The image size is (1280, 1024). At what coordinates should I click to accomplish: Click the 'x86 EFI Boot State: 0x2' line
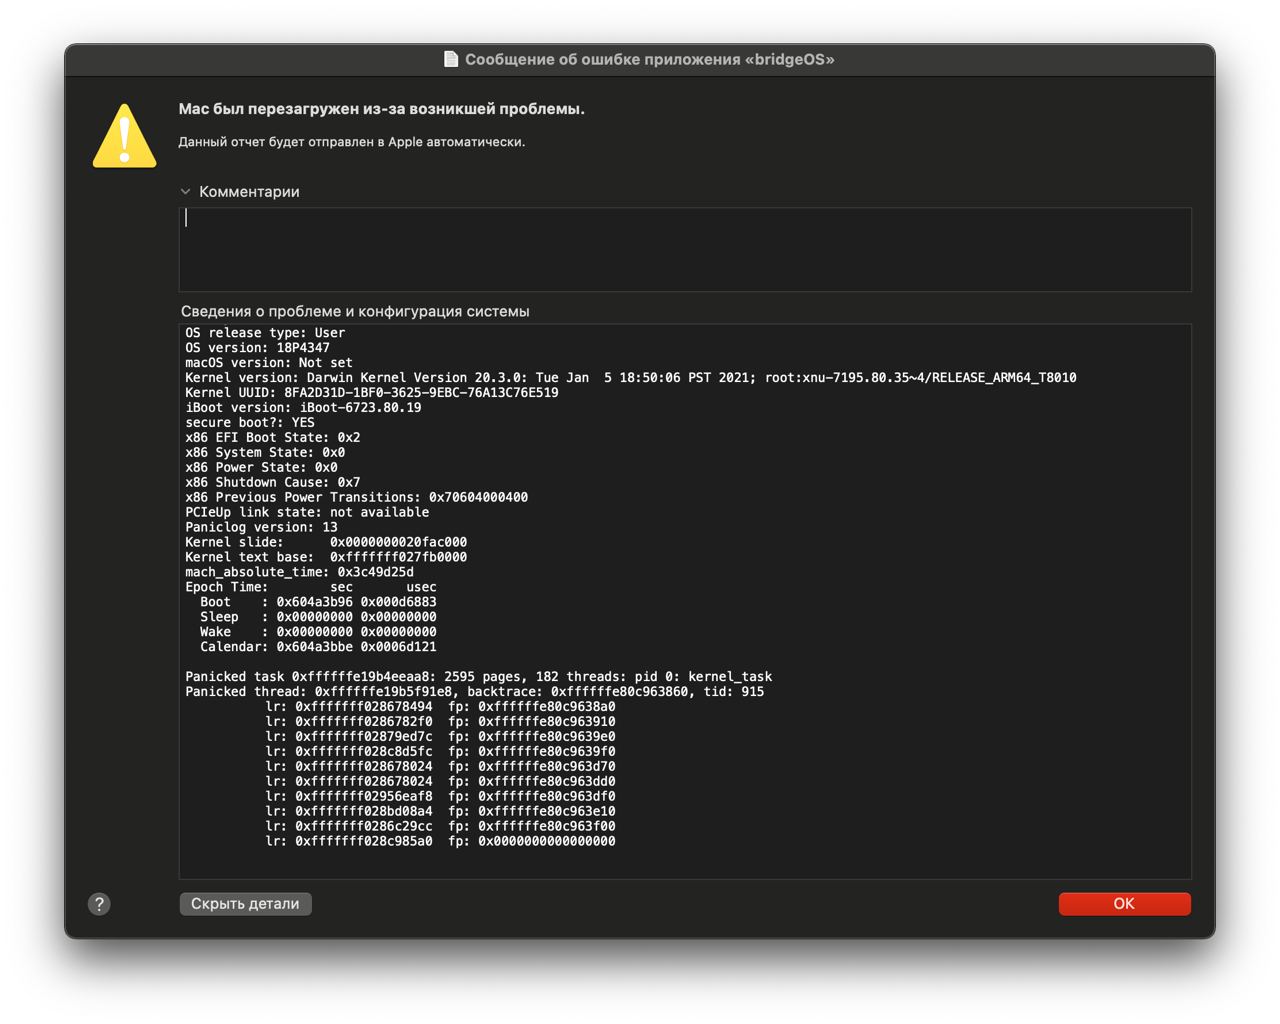tap(273, 438)
